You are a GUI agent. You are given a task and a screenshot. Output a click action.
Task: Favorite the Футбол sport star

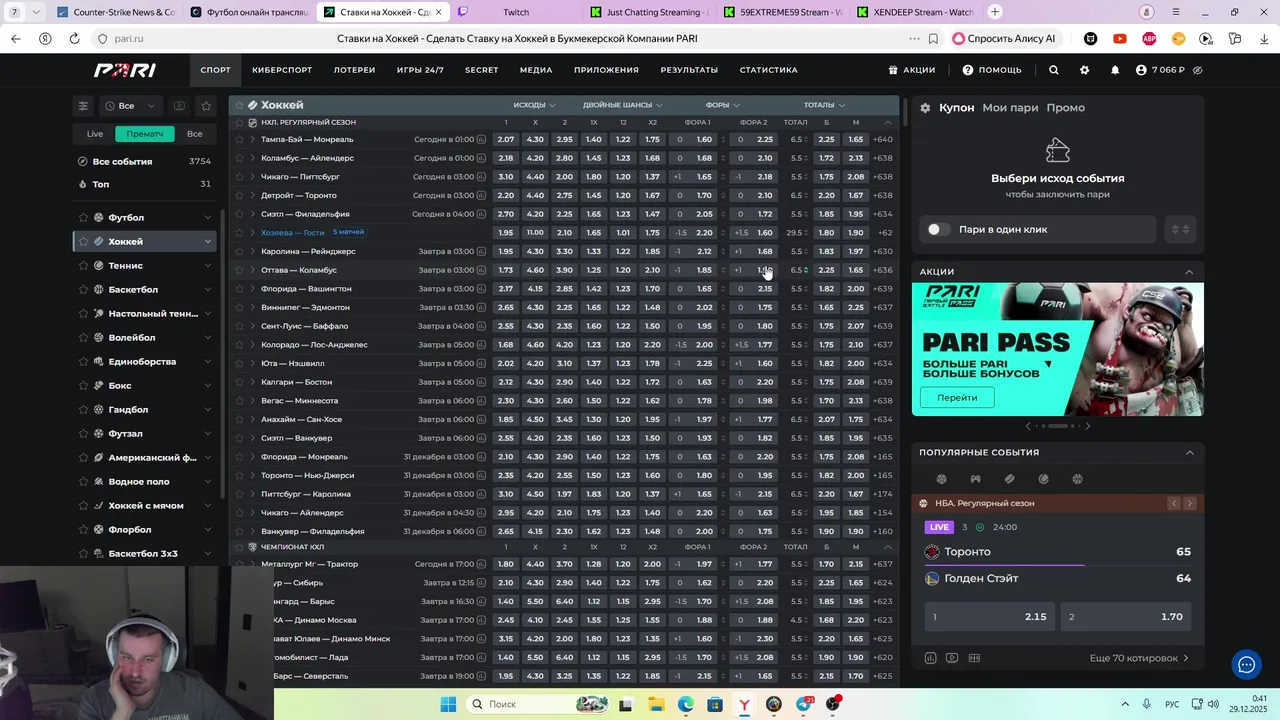[x=83, y=217]
